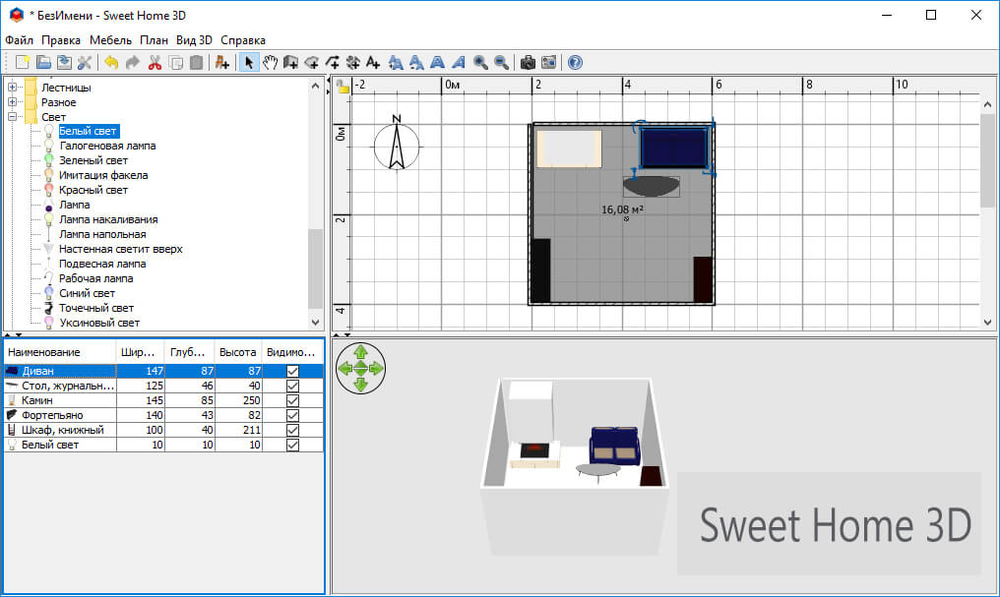Screen dimensions: 1000x597
Task: Expand the Разное category
Action: tap(13, 102)
